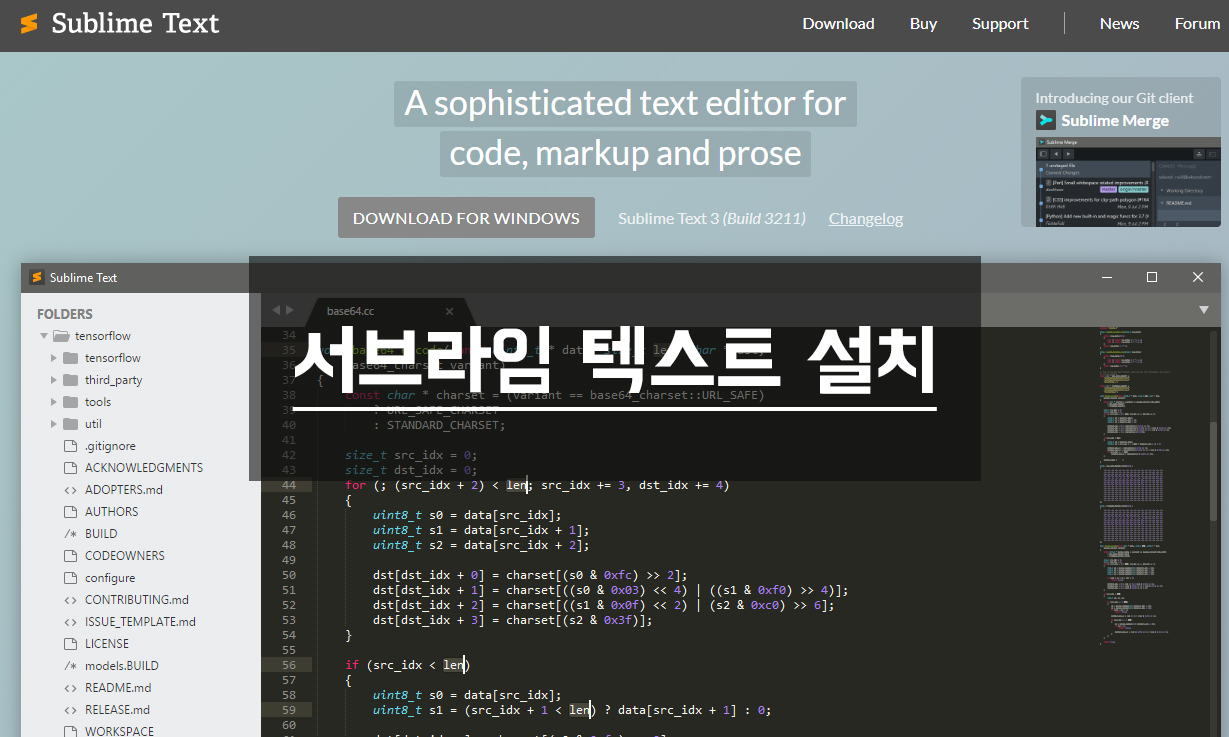Select CODEOWNERS in the folder tree
Screen dimensions: 1229x737
pos(125,556)
